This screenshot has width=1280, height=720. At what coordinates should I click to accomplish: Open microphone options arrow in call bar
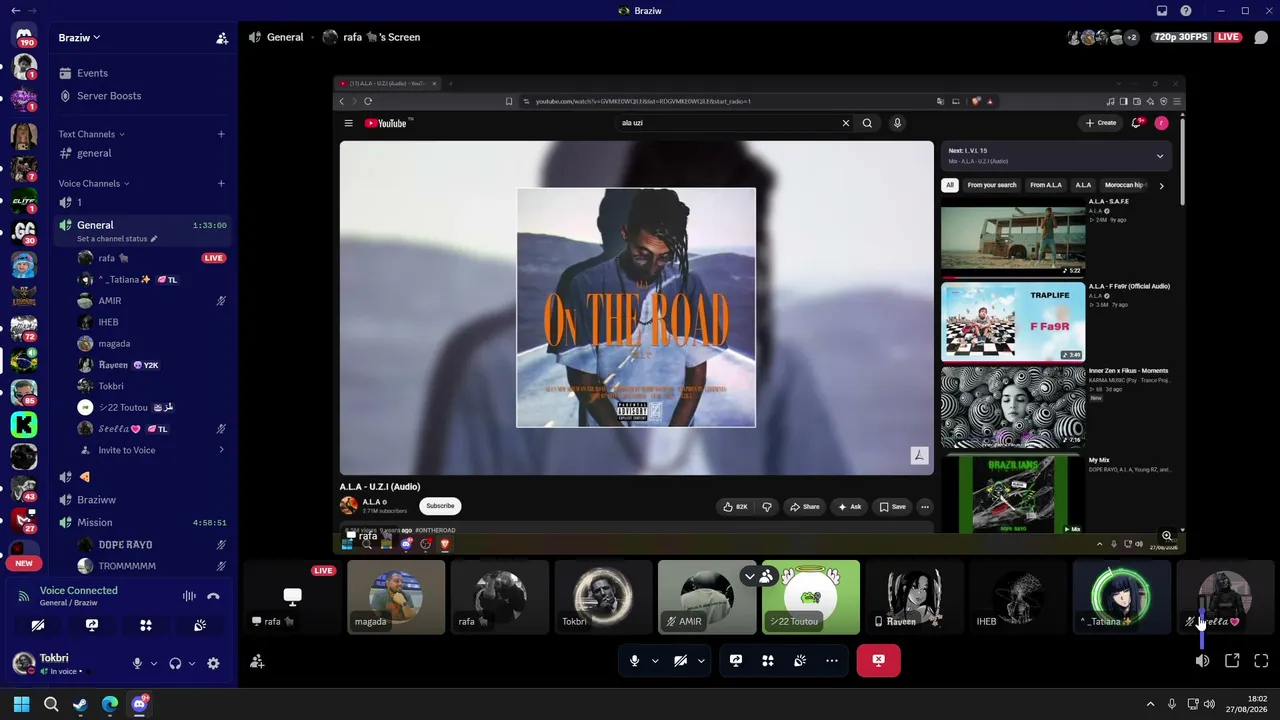click(655, 660)
